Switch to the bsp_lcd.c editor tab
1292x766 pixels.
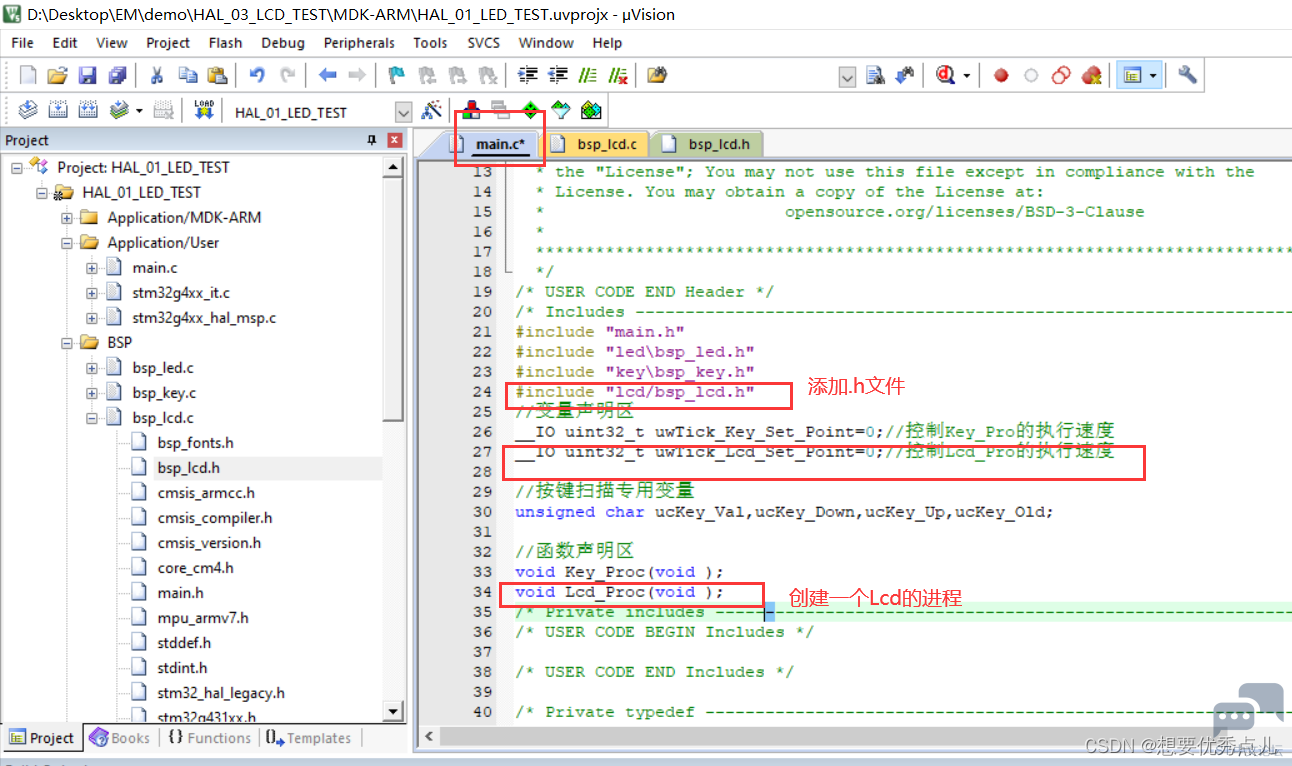point(598,144)
